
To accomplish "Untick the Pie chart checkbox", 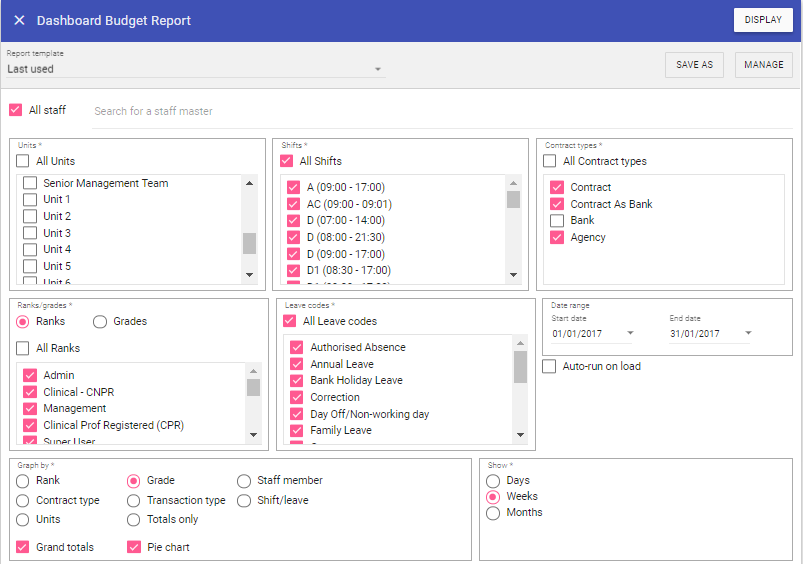I will (134, 547).
